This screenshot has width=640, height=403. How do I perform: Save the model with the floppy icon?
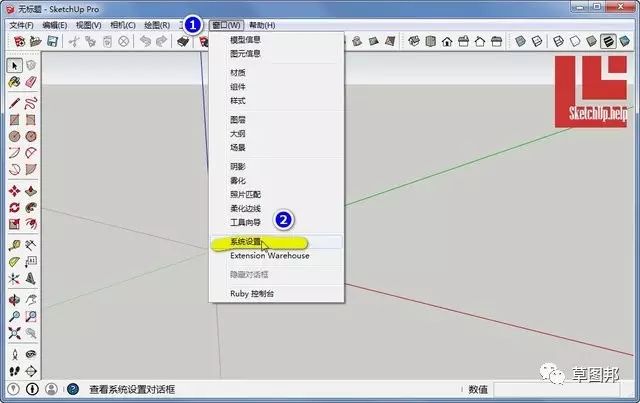(52, 41)
